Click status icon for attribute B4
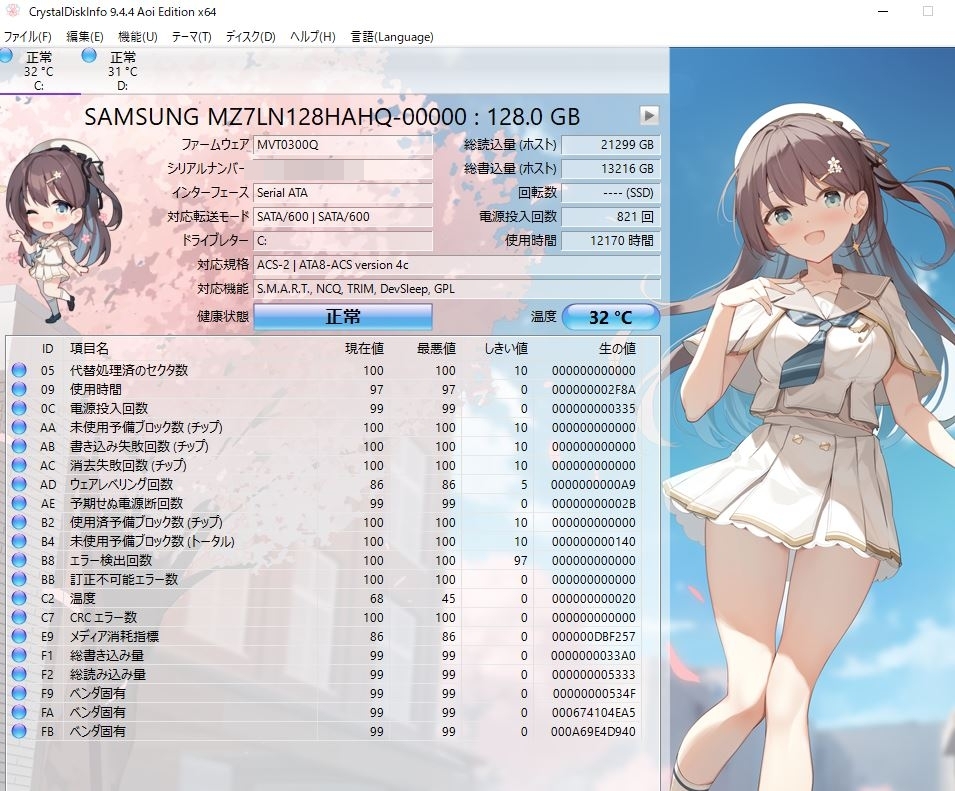The image size is (955, 791). pos(19,541)
